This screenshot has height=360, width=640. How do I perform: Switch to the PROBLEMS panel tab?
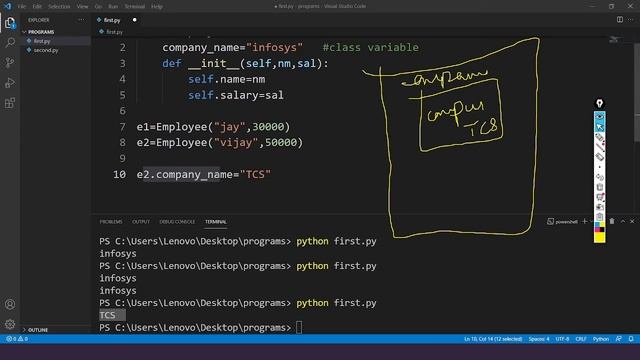click(x=111, y=222)
